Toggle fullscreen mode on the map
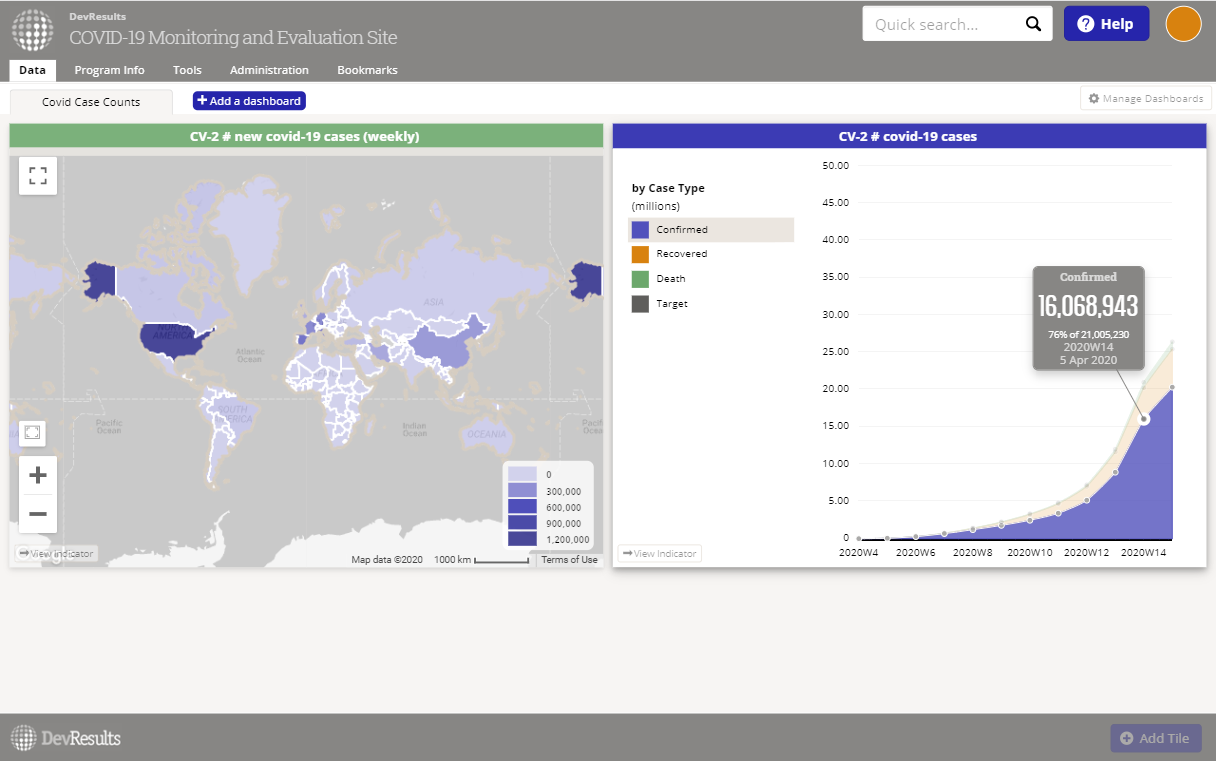 [x=38, y=176]
